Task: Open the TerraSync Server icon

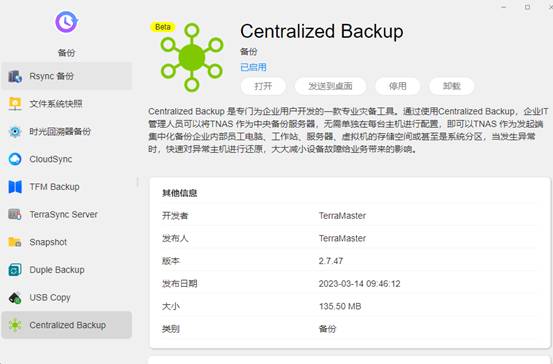Action: (15, 214)
